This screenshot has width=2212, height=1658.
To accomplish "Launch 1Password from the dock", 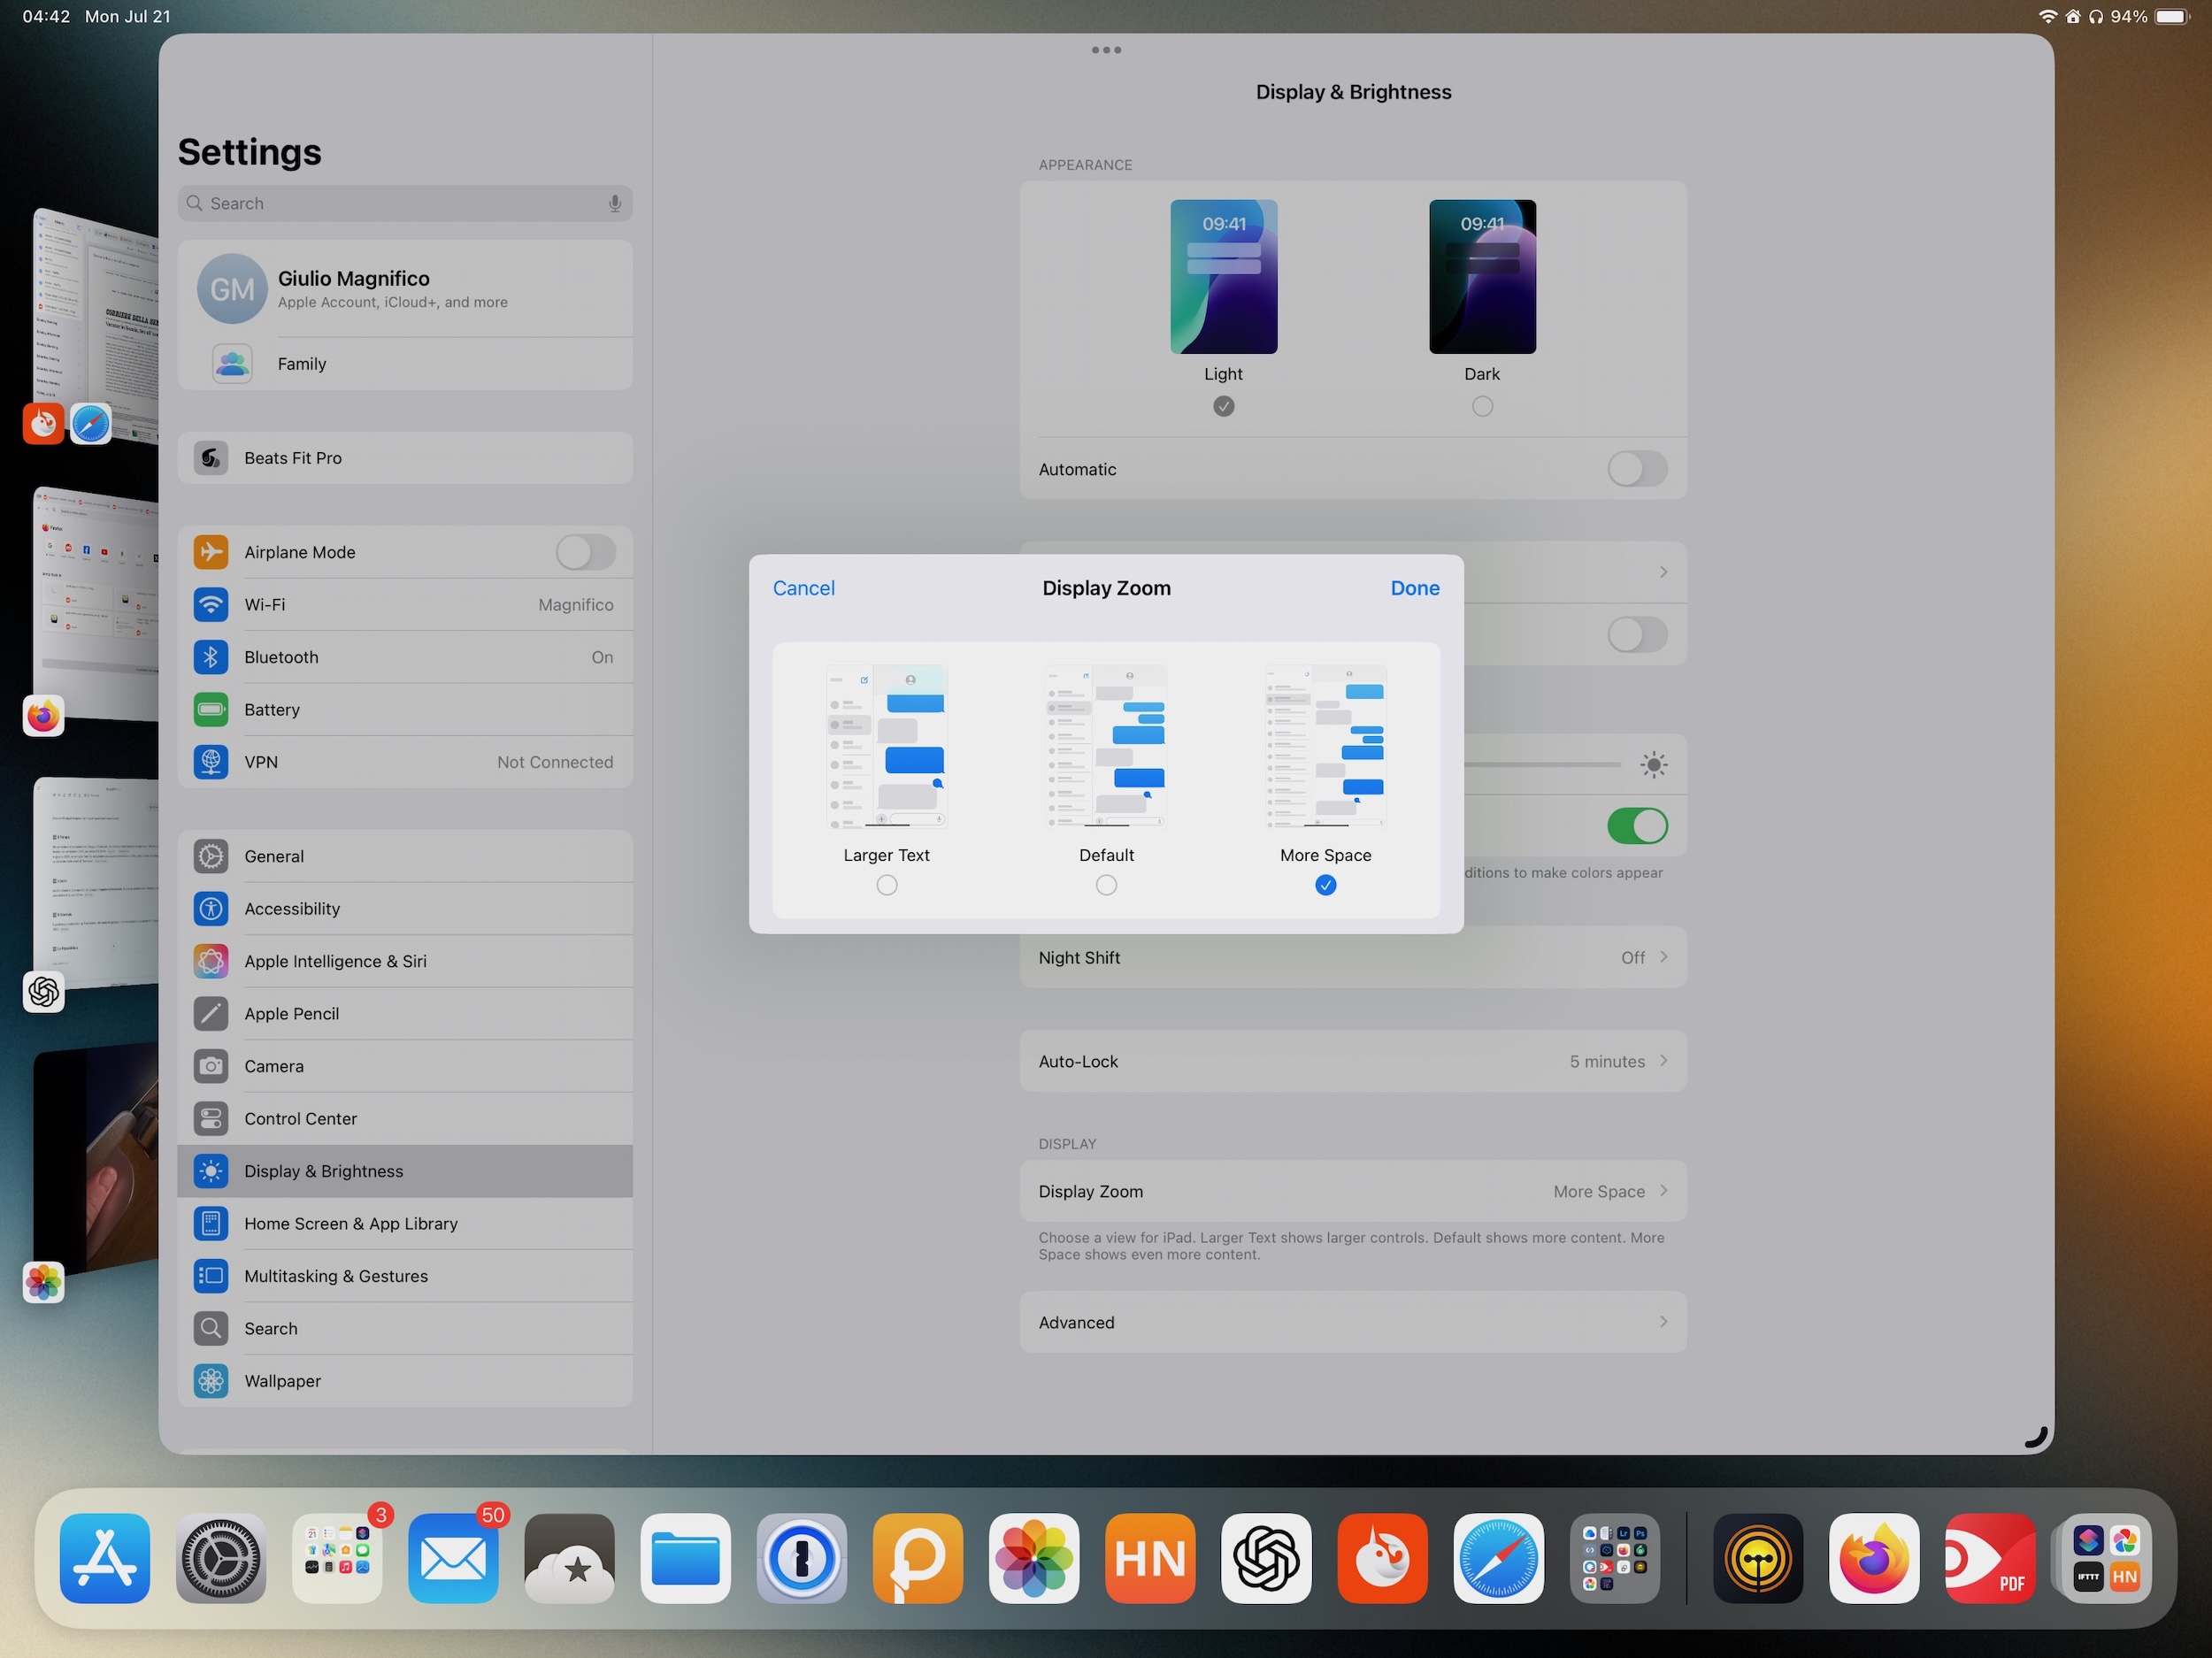I will (x=801, y=1558).
